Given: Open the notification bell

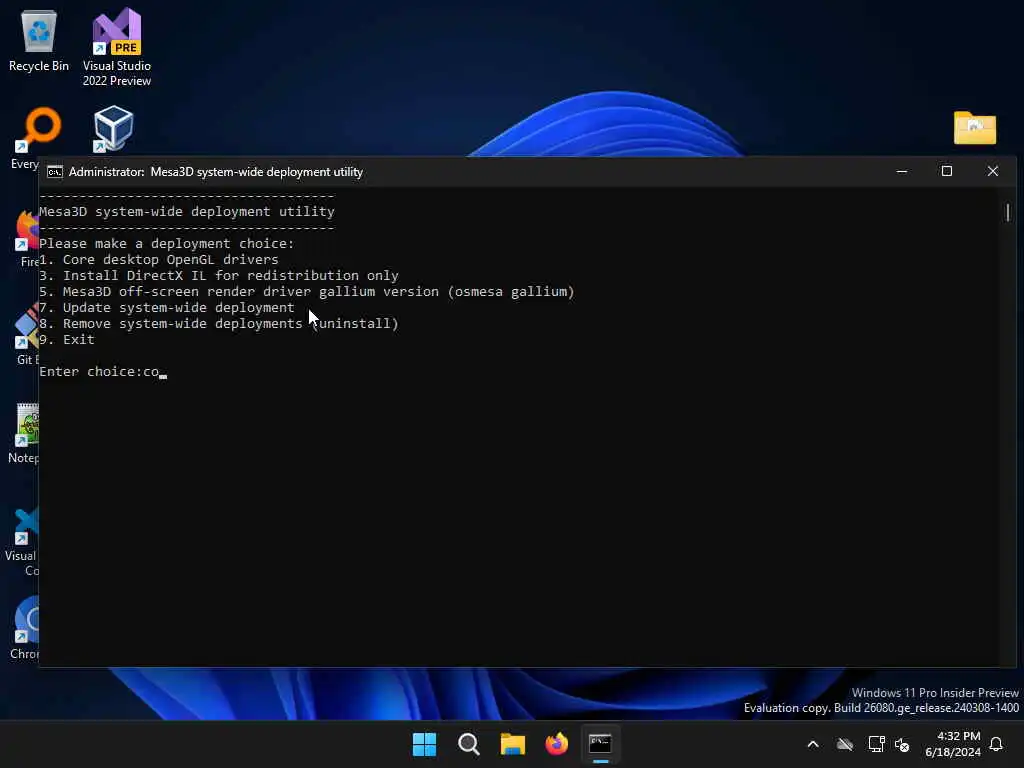Looking at the screenshot, I should pyautogui.click(x=997, y=744).
